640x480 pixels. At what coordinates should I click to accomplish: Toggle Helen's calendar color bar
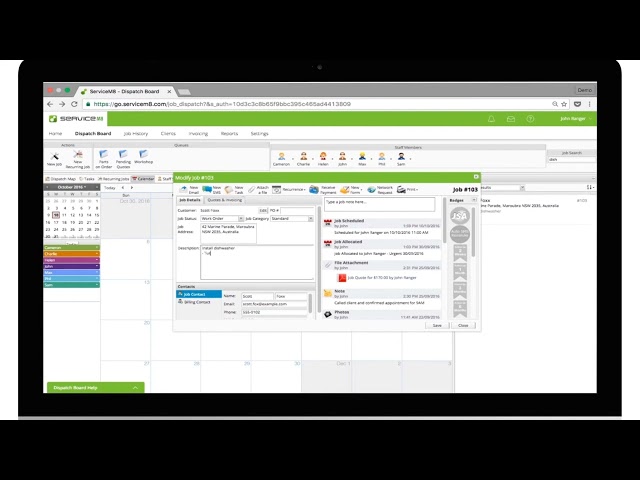pyautogui.click(x=71, y=260)
